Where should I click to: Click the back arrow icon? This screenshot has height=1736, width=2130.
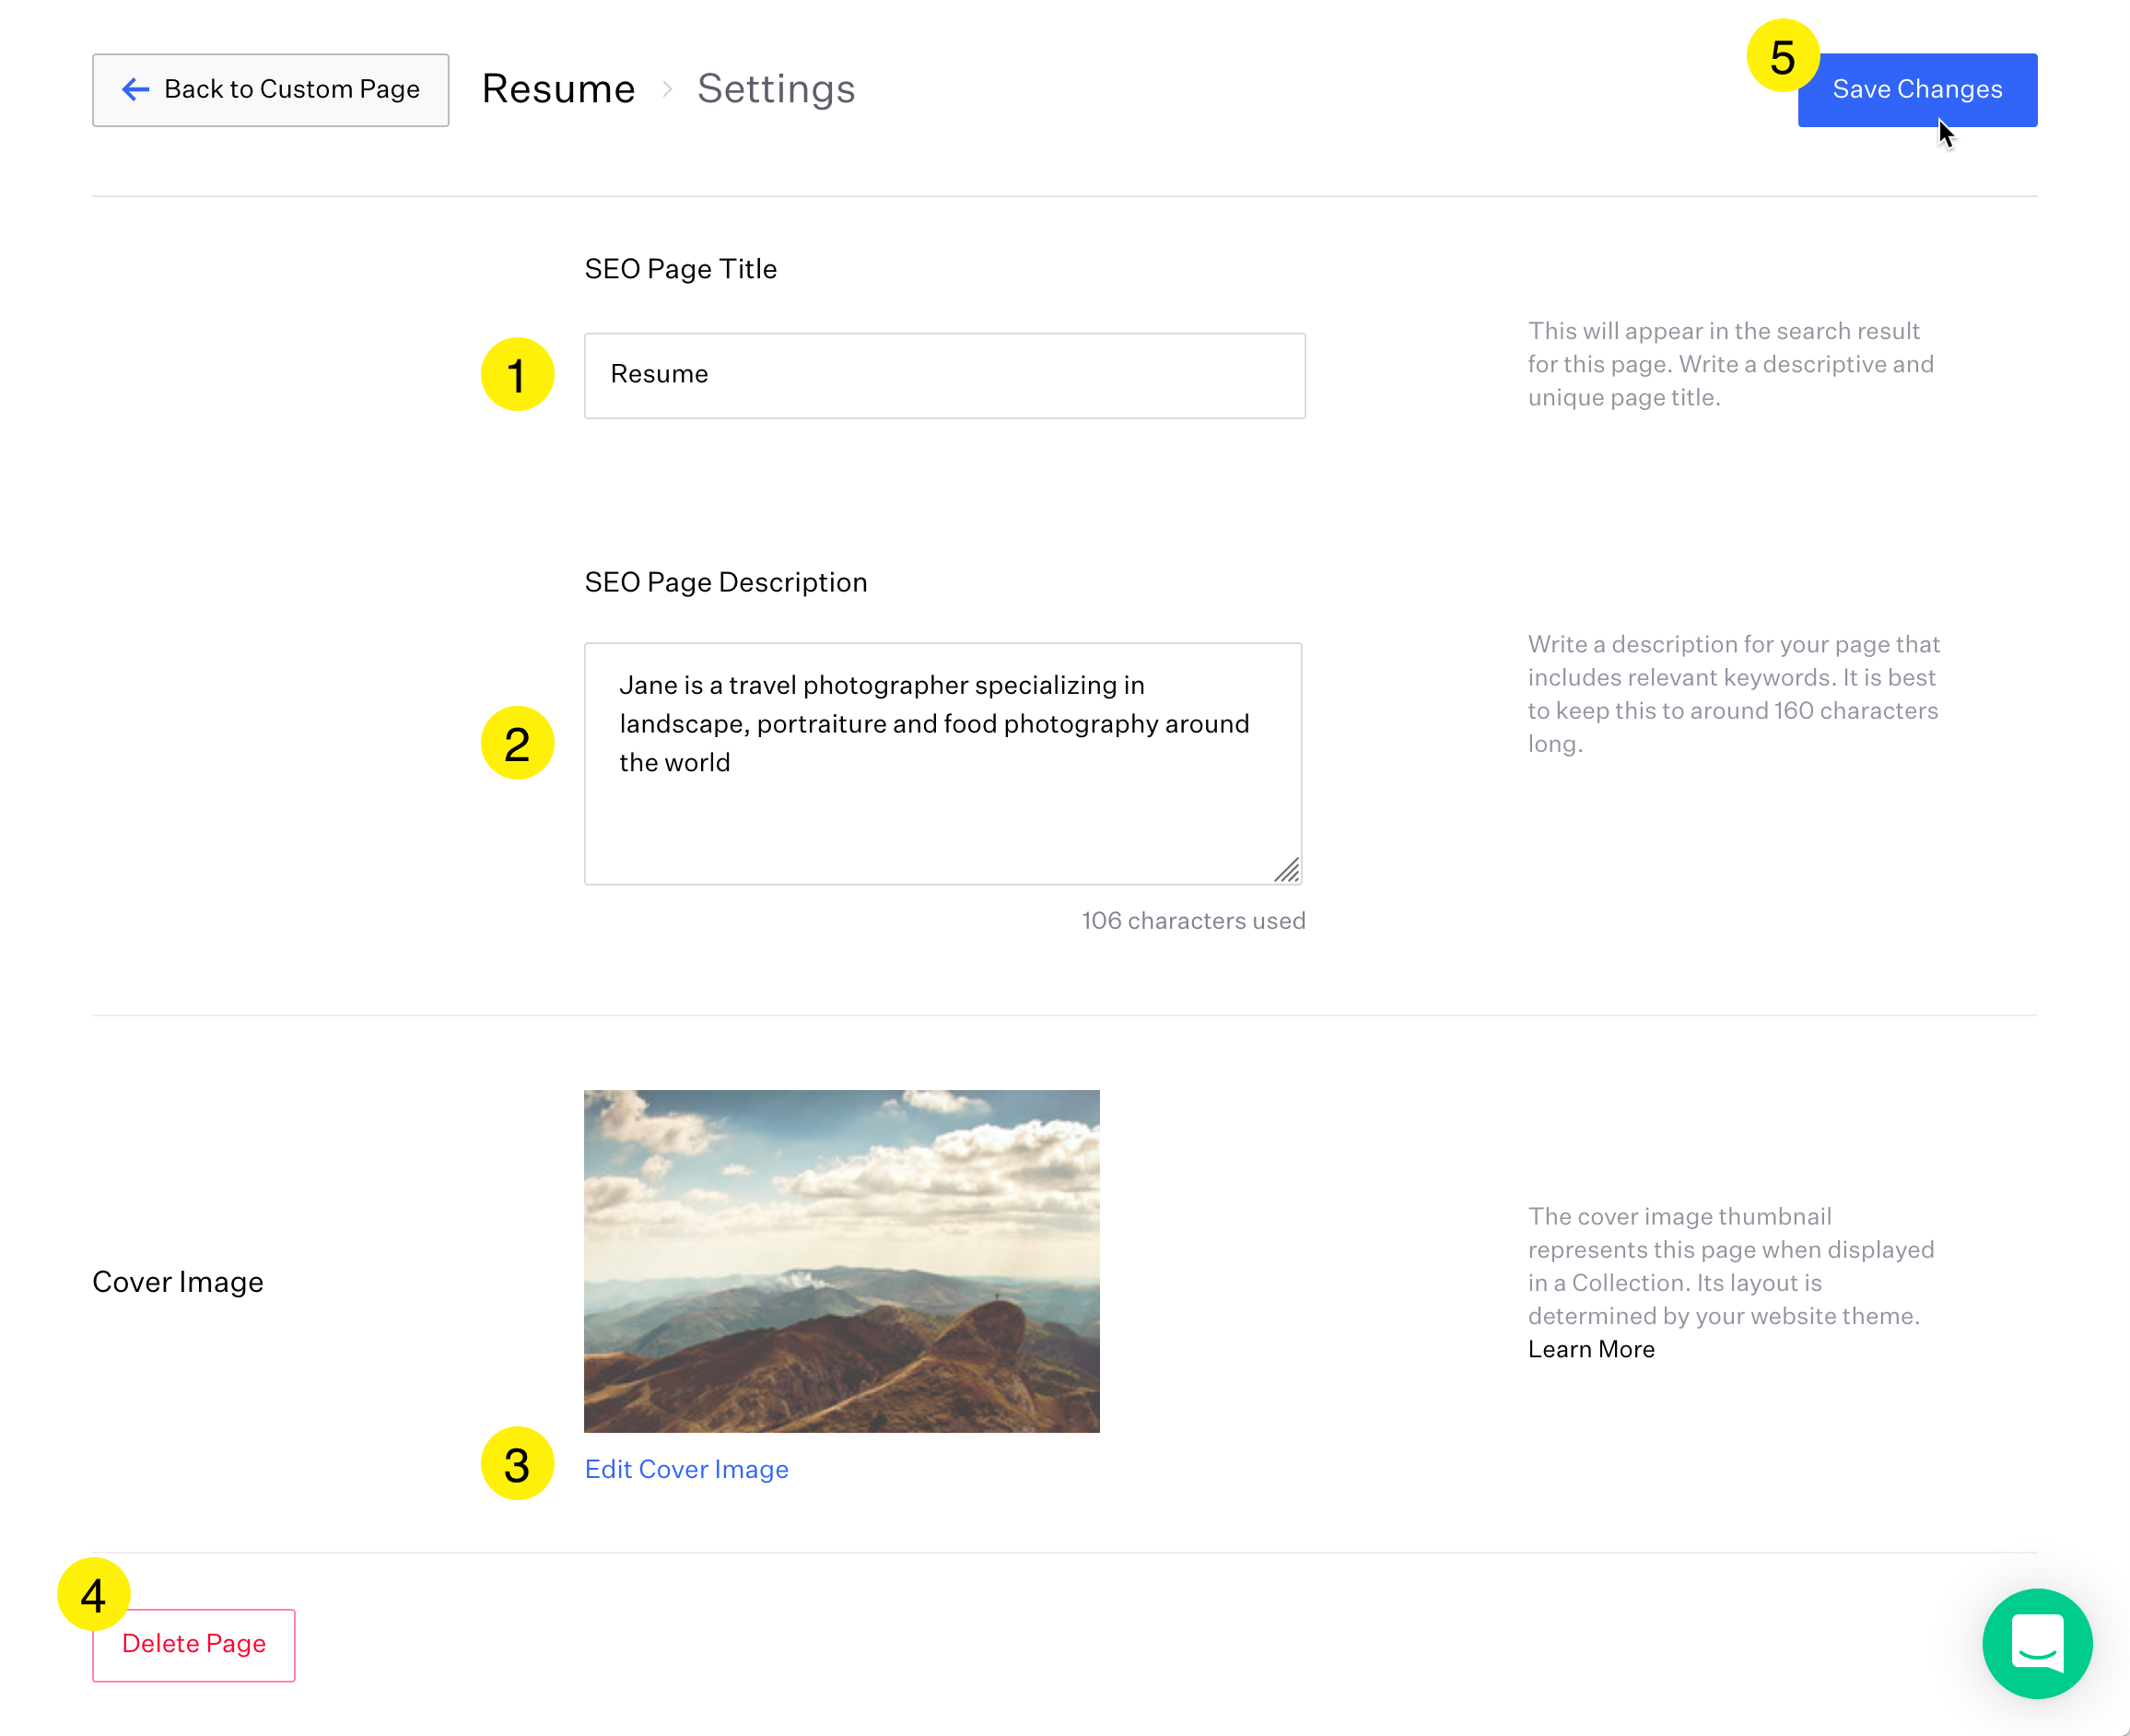135,90
